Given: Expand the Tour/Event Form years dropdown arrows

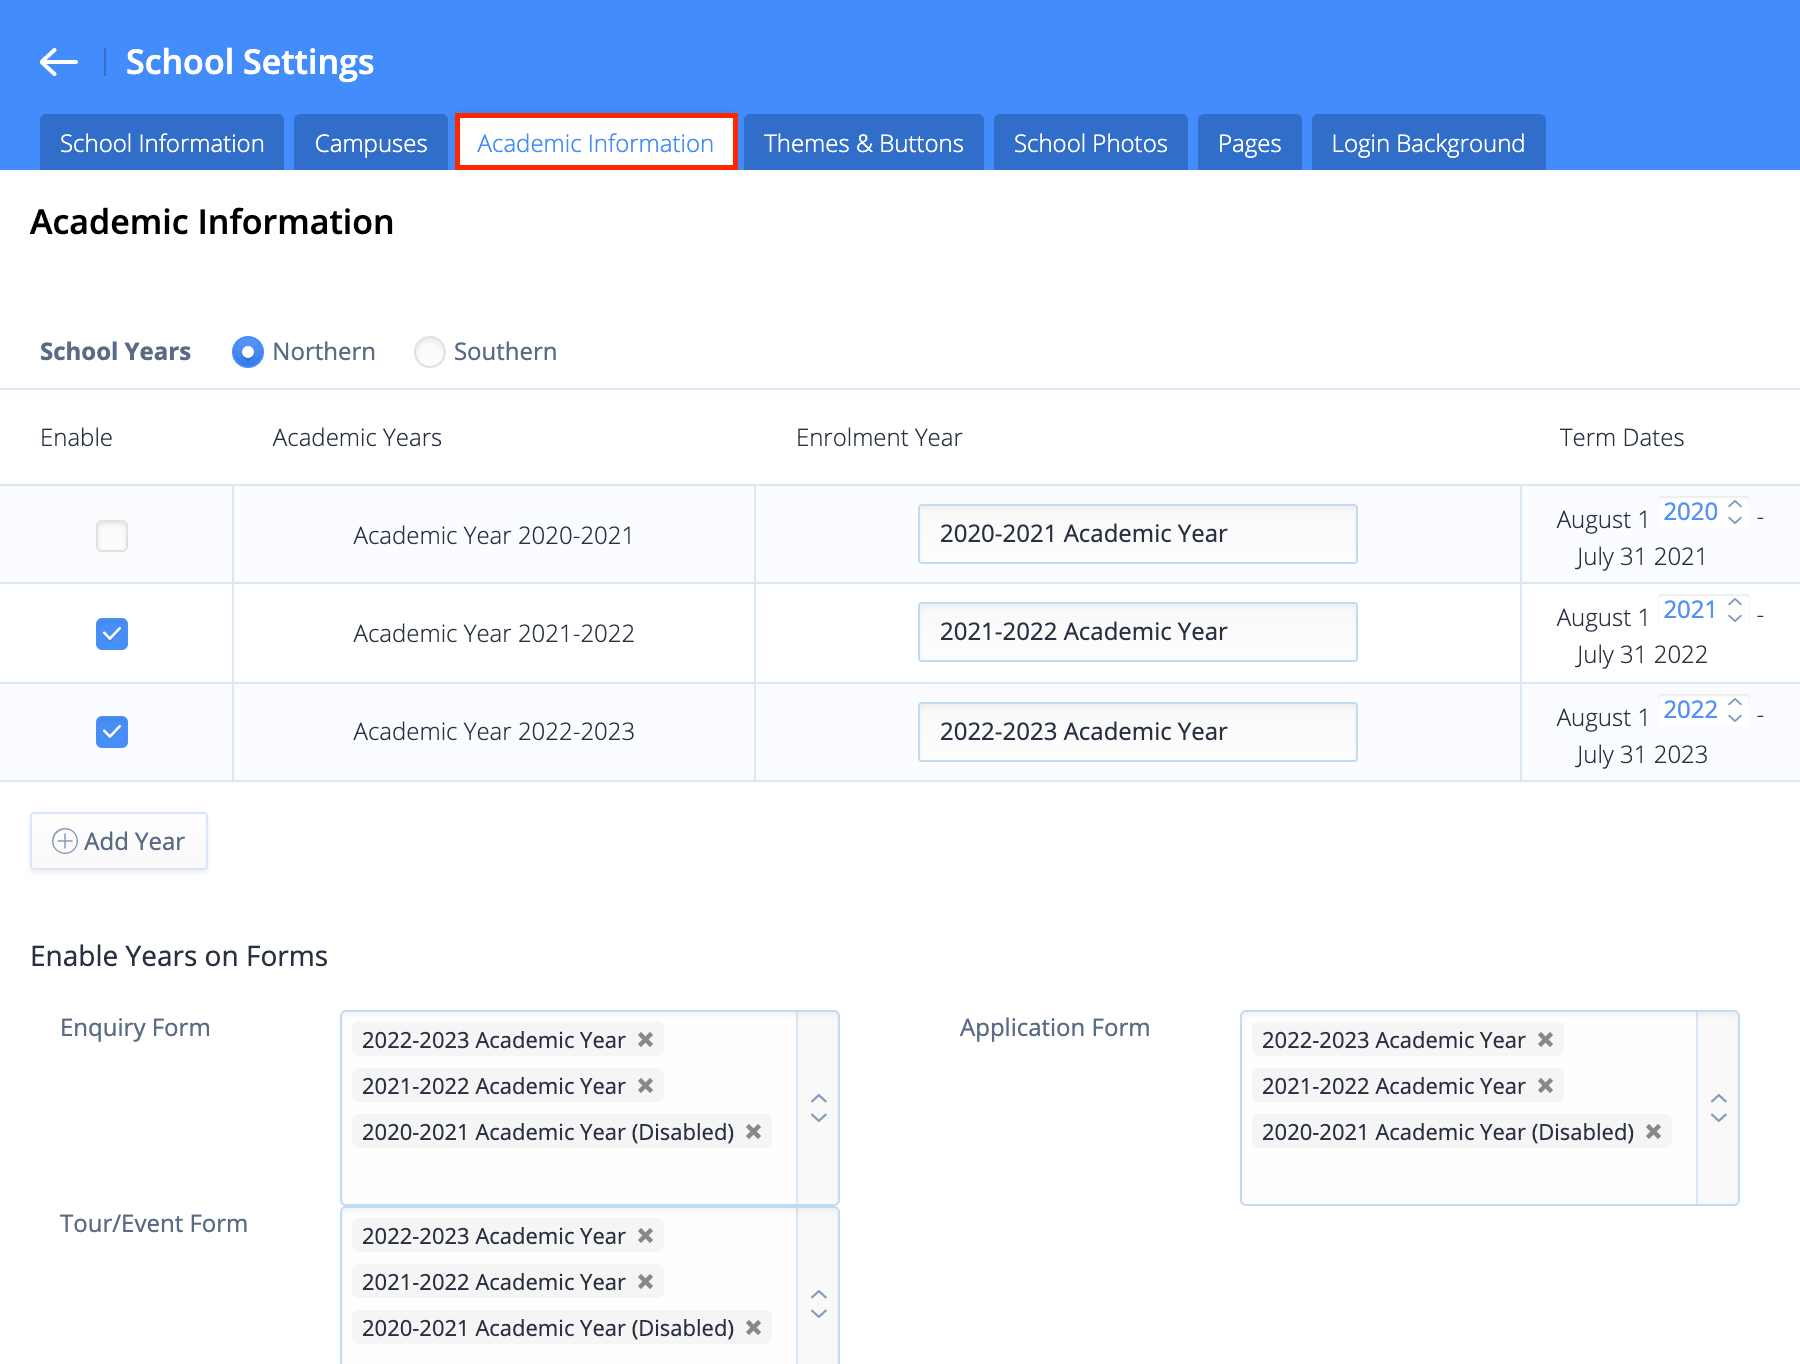Looking at the screenshot, I should tap(818, 1304).
